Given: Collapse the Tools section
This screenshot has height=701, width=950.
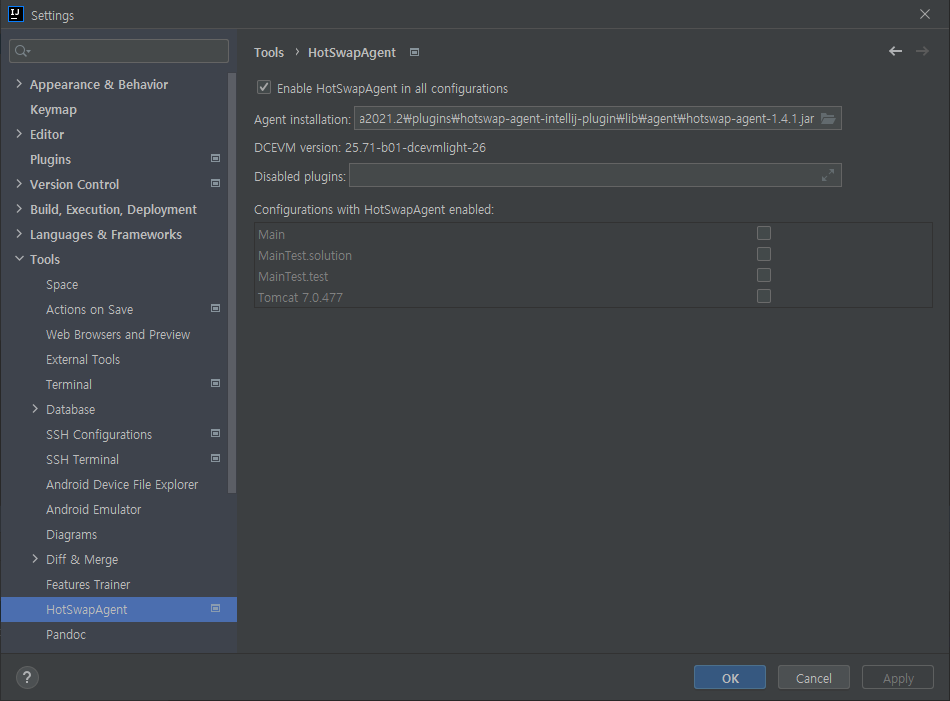Looking at the screenshot, I should pos(19,259).
